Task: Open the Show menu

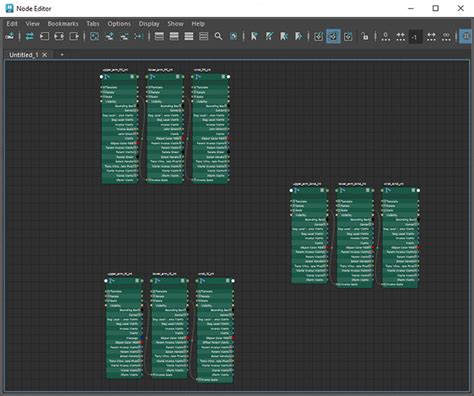Action: tap(176, 24)
